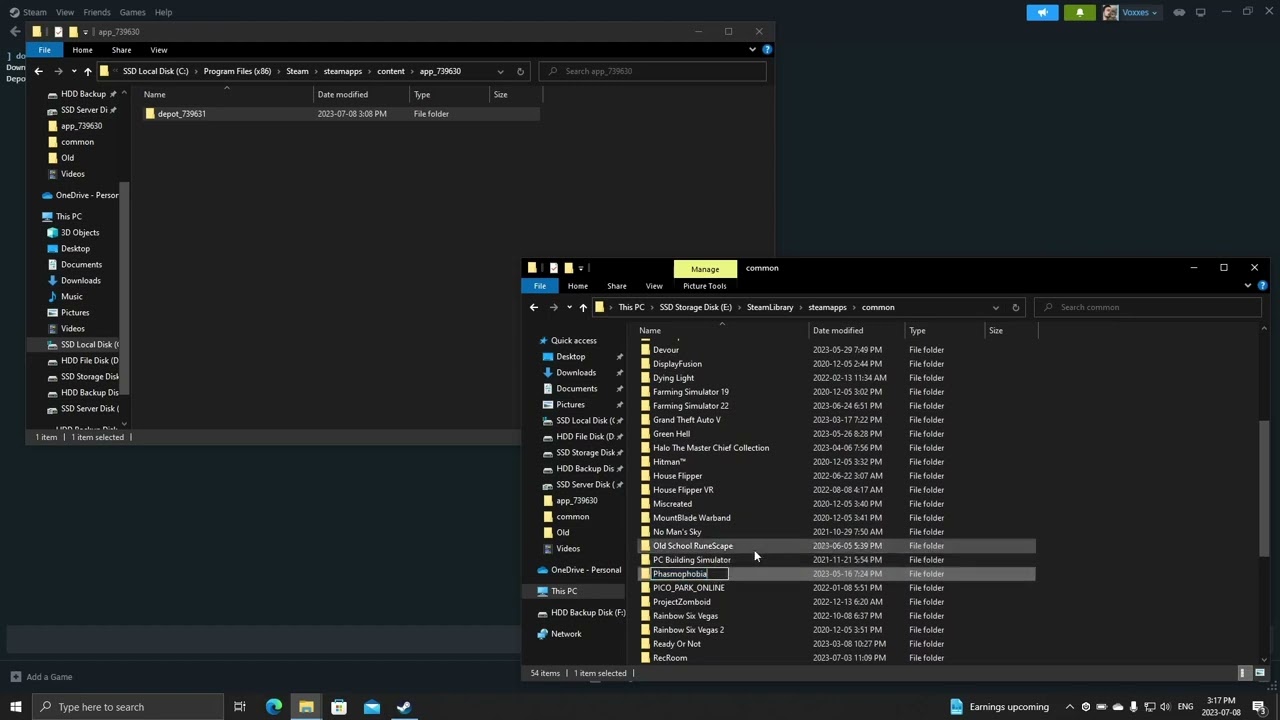The width and height of the screenshot is (1280, 720).
Task: Expand address bar history in app_739630 window
Action: (500, 71)
